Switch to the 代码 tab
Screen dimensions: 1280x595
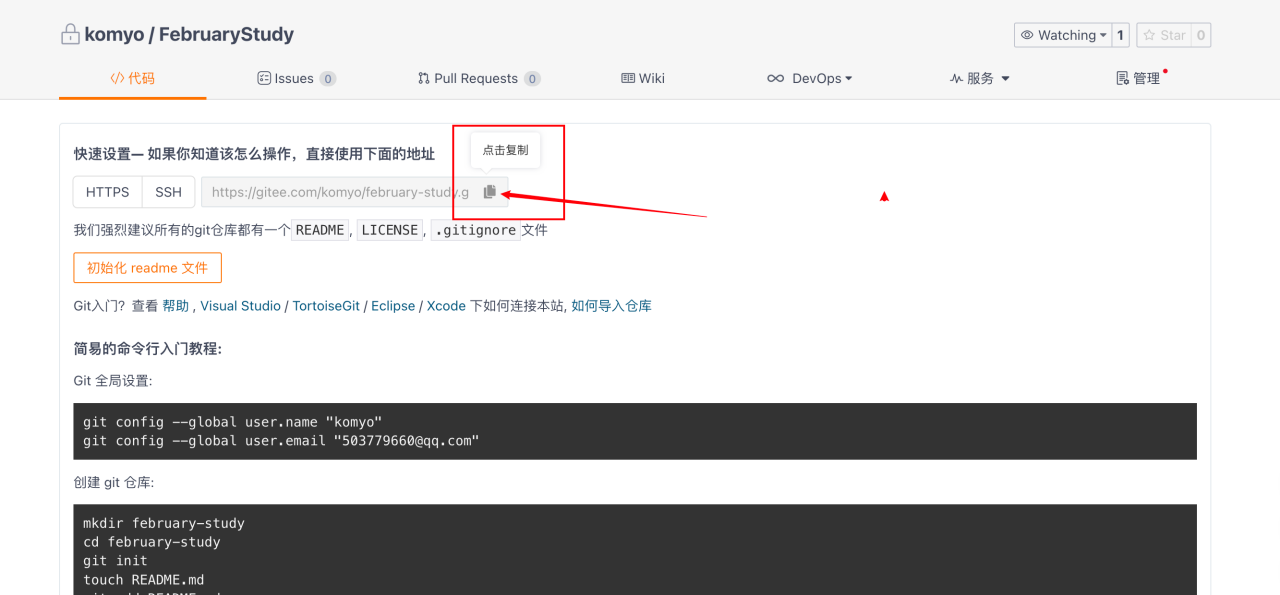pos(133,78)
